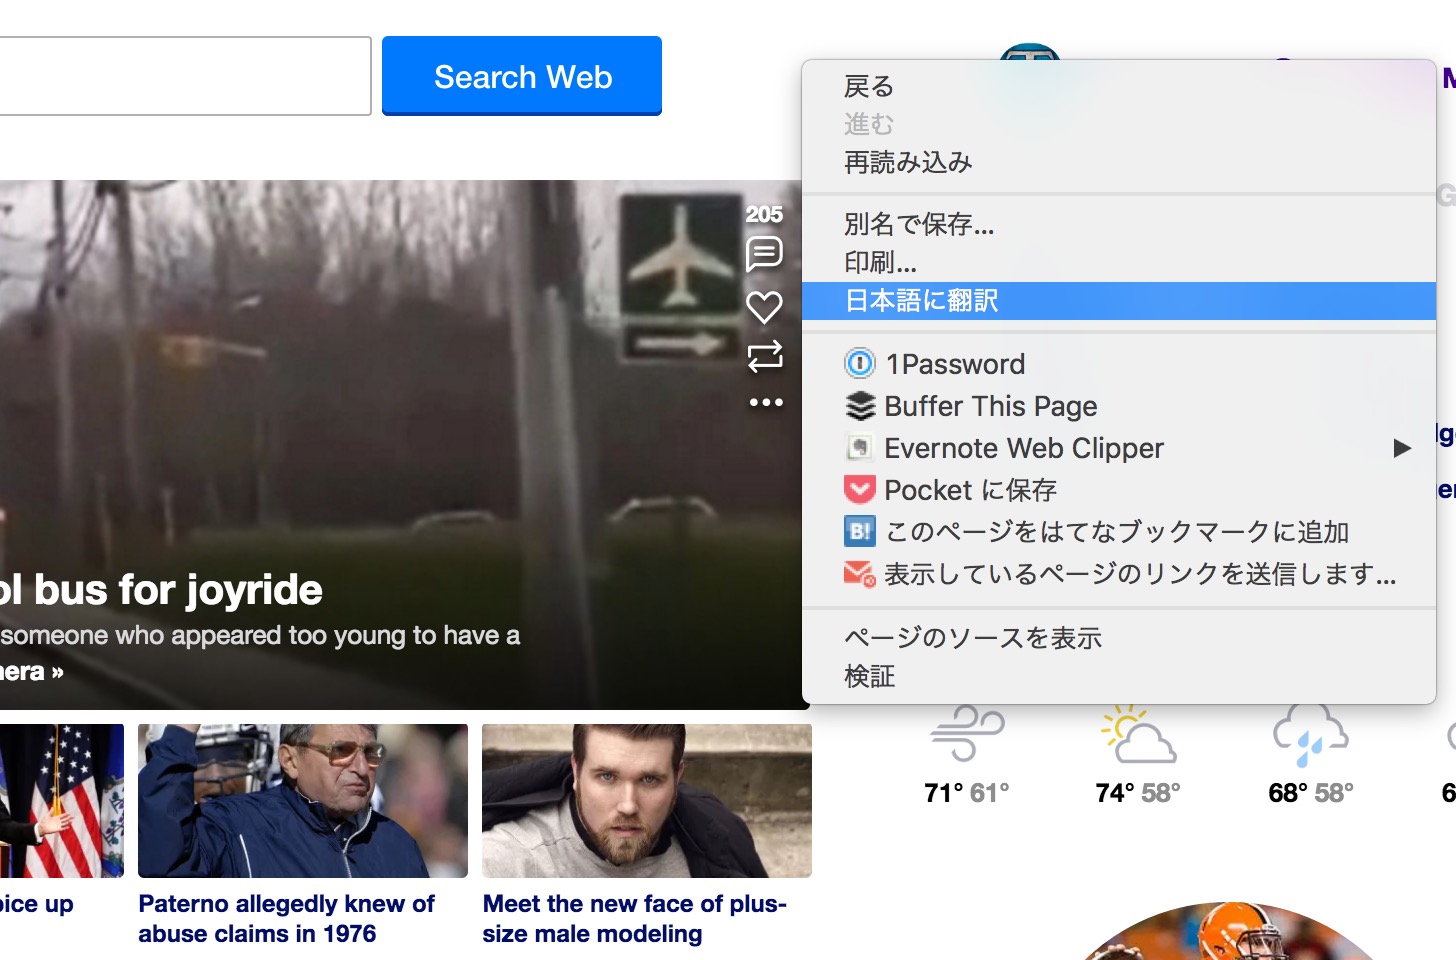Choose 検証 to inspect the page
Image resolution: width=1456 pixels, height=960 pixels.
pyautogui.click(x=1119, y=676)
